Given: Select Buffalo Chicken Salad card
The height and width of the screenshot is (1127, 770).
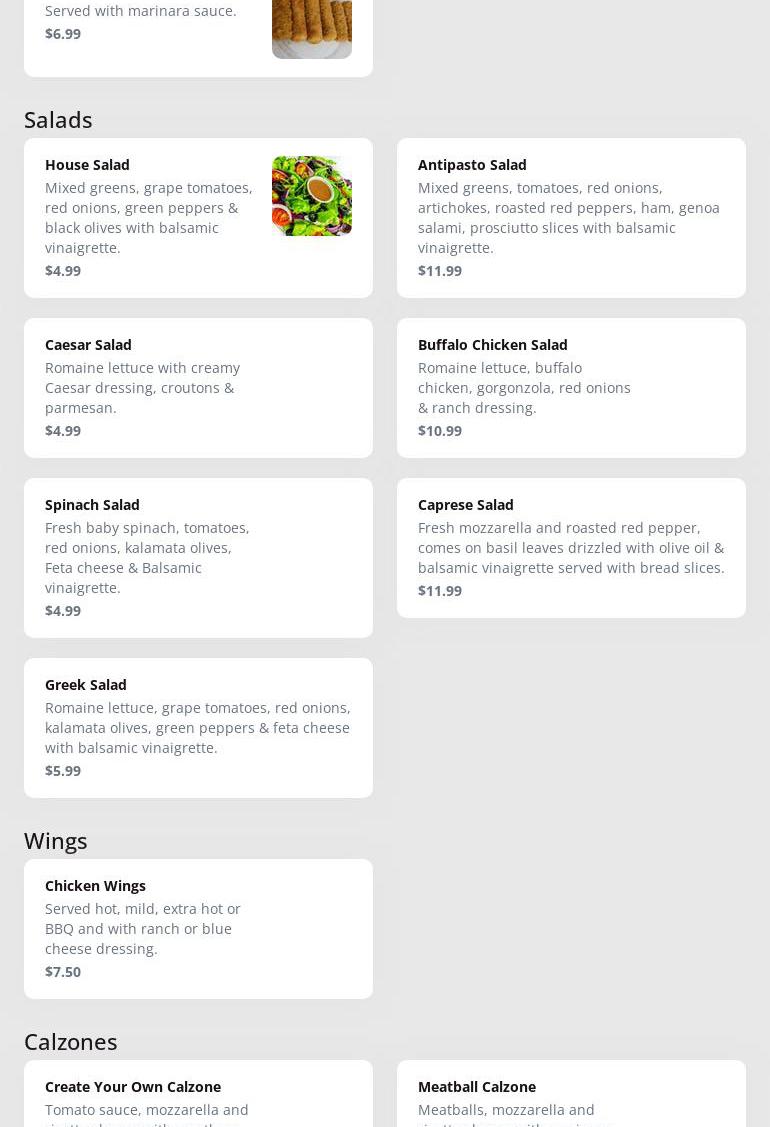Looking at the screenshot, I should [572, 388].
